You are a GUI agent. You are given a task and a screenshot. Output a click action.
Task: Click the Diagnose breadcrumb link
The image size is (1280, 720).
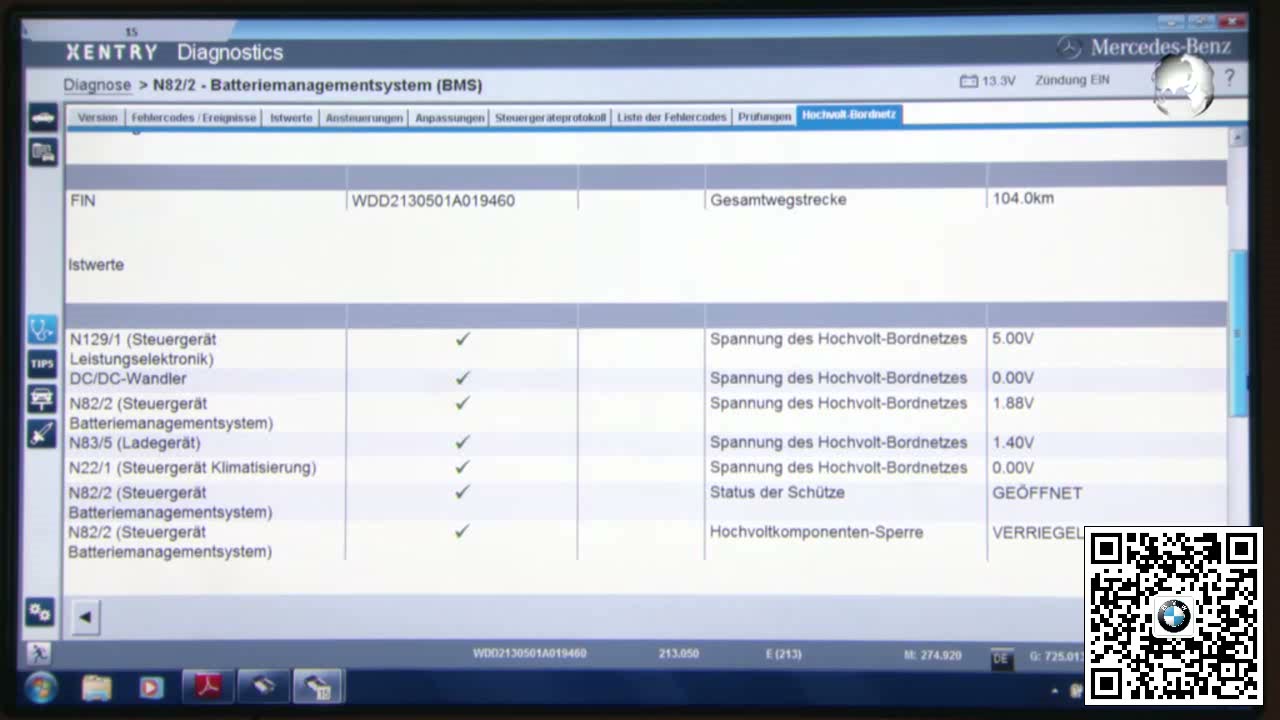pyautogui.click(x=97, y=85)
